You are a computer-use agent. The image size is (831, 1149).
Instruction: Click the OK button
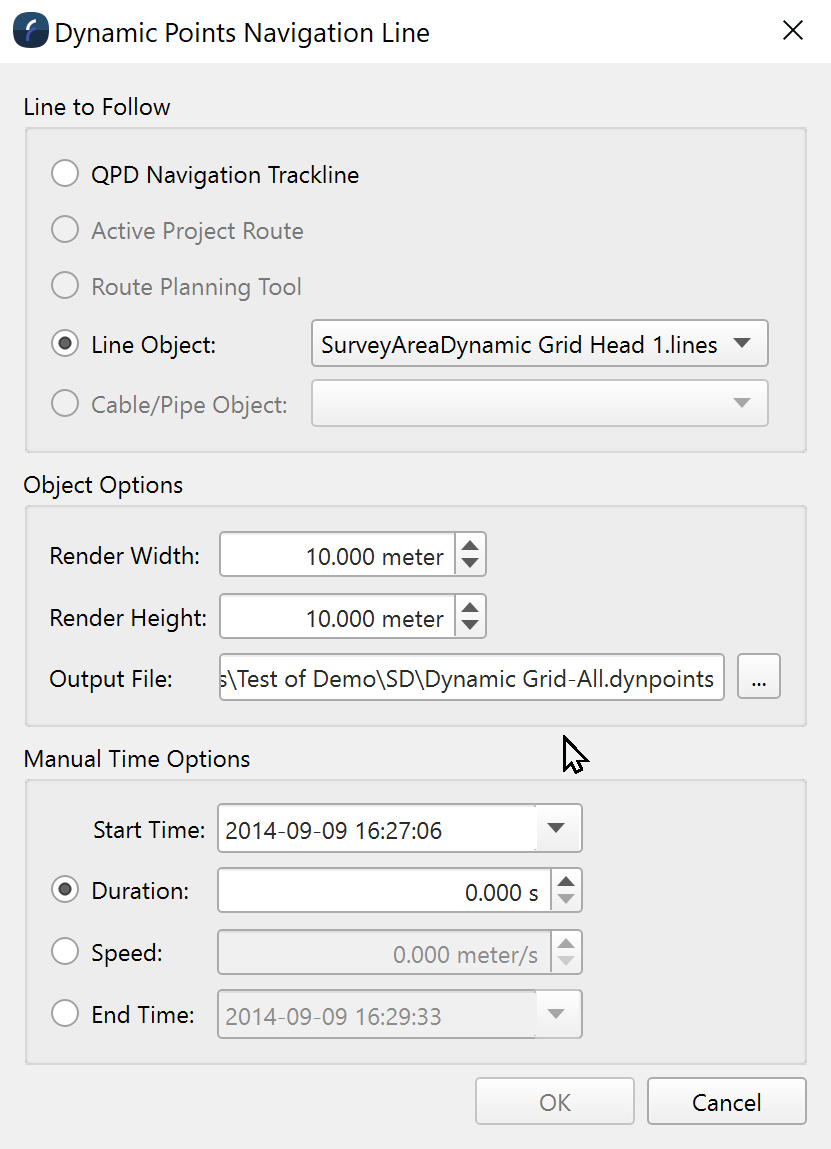pos(555,1102)
